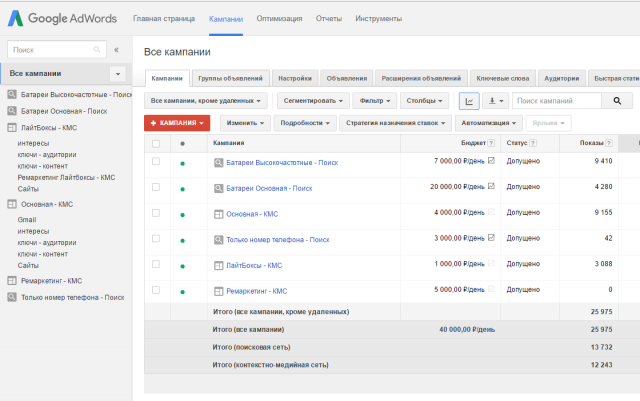Click green status dot for Основная - КМС row
640x401 pixels.
pyautogui.click(x=182, y=215)
